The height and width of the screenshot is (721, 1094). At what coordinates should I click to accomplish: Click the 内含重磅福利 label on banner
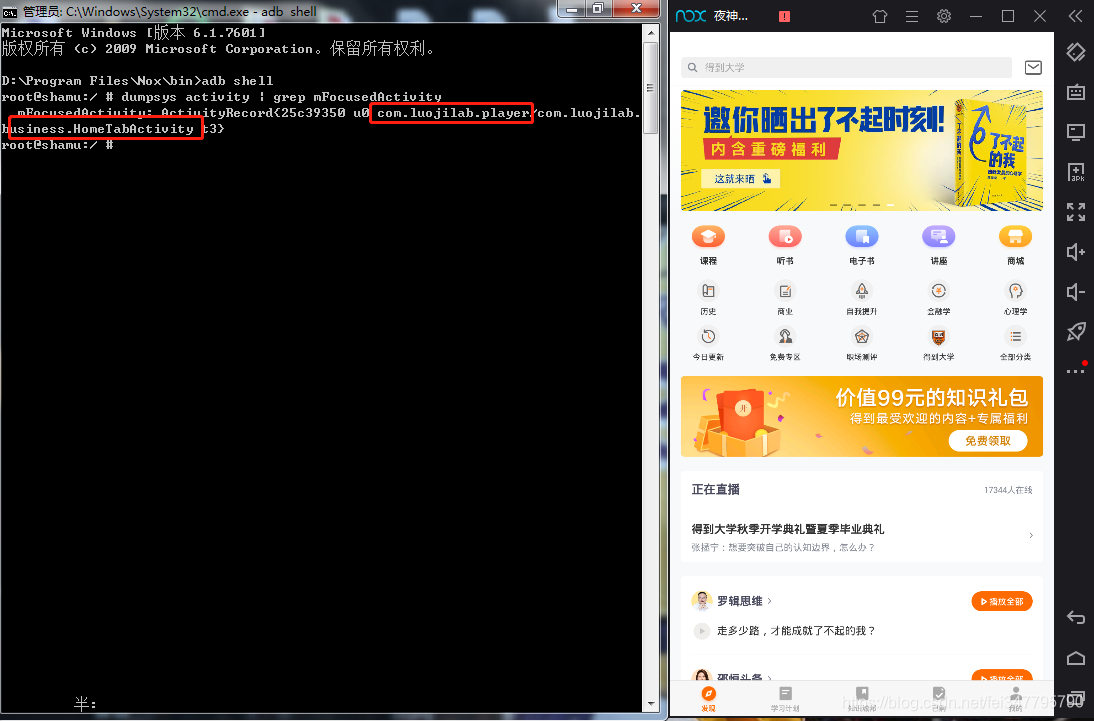point(769,149)
